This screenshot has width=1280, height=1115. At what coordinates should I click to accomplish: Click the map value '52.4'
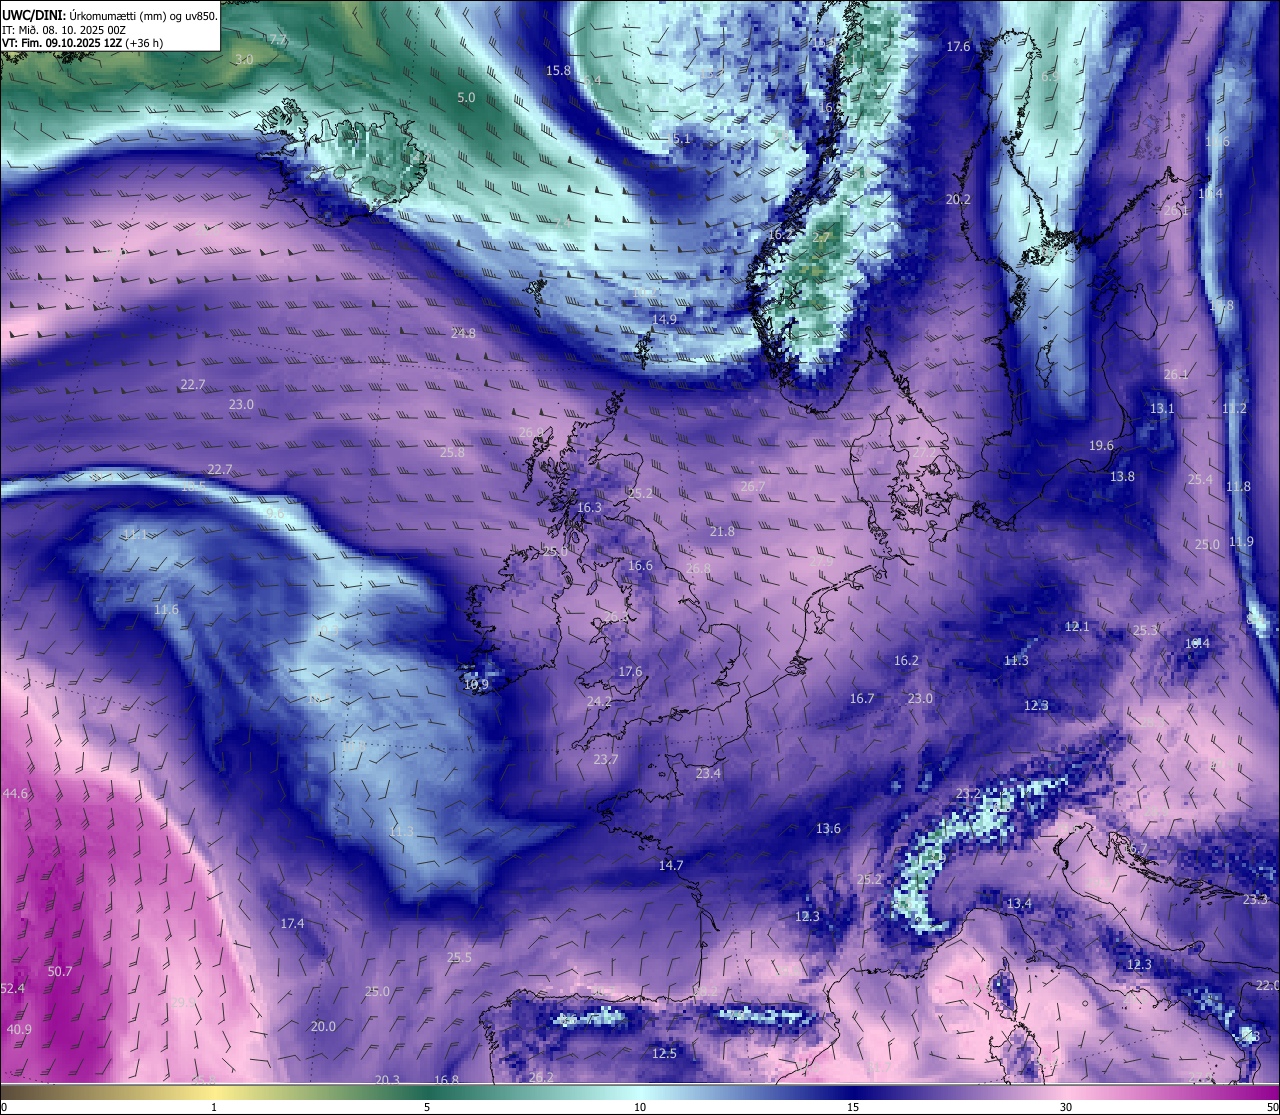(x=13, y=988)
